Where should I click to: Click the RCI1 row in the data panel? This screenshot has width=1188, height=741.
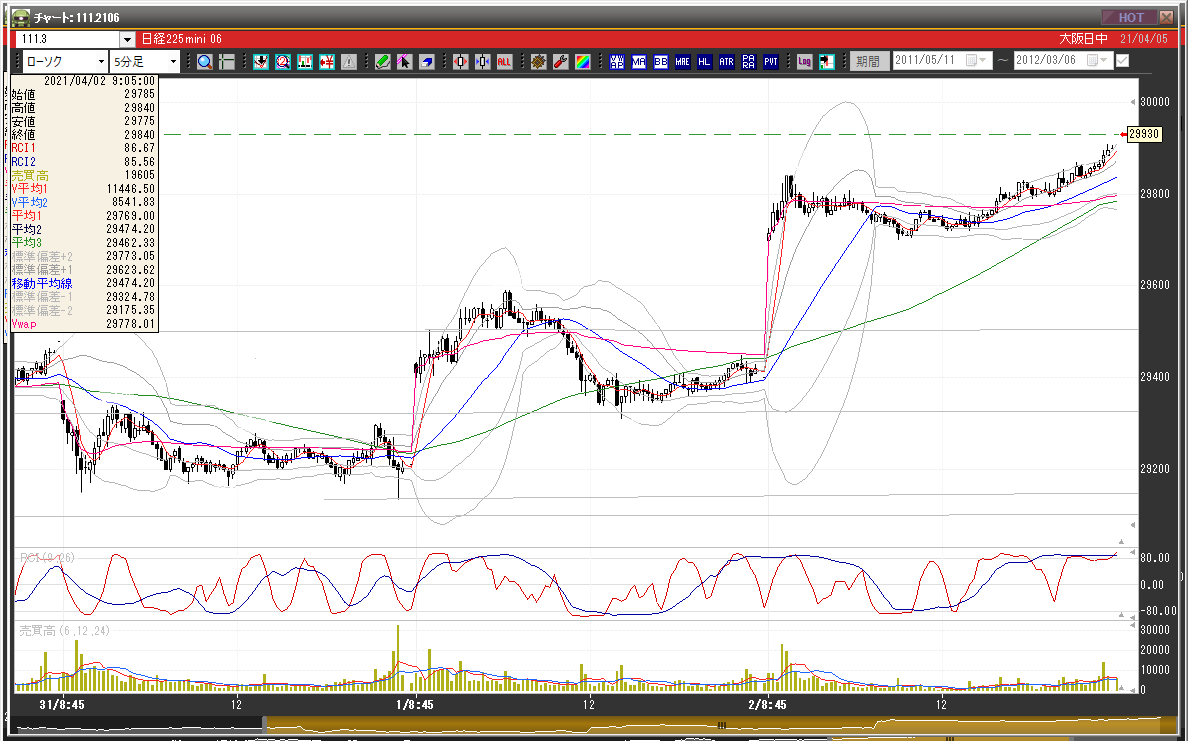pos(83,149)
